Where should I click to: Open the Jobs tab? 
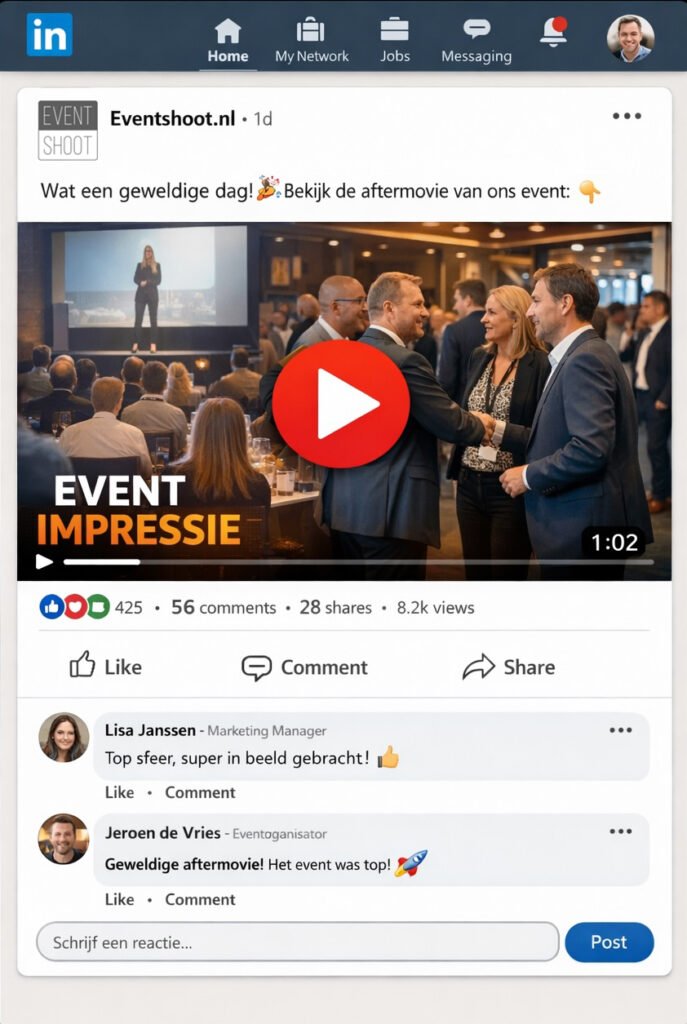395,41
